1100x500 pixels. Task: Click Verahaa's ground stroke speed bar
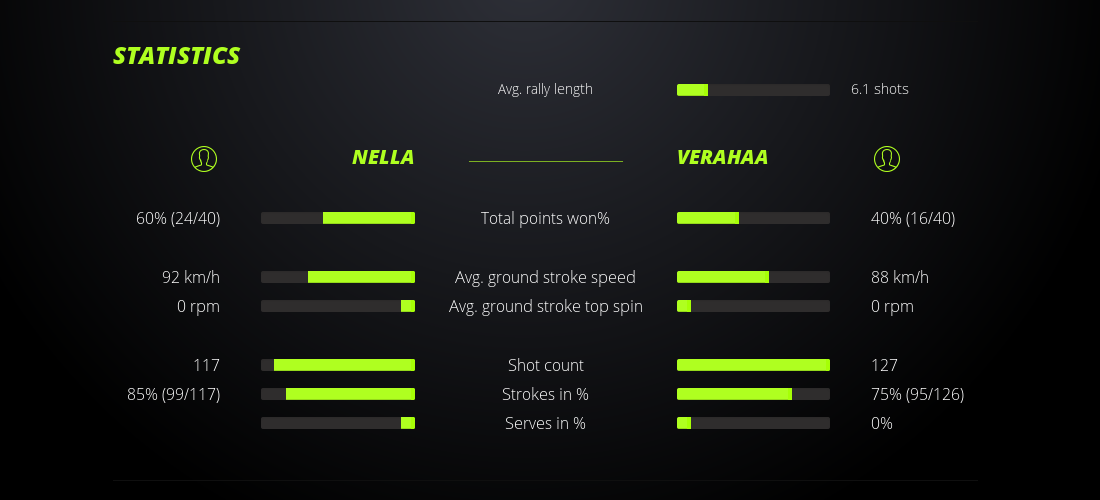click(x=753, y=277)
